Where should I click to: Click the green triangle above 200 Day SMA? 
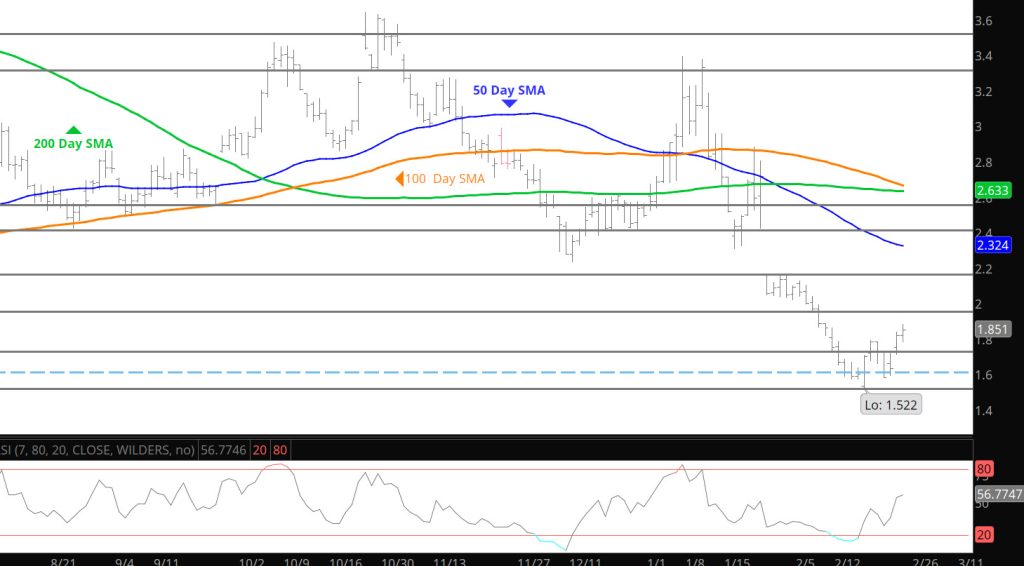click(74, 129)
